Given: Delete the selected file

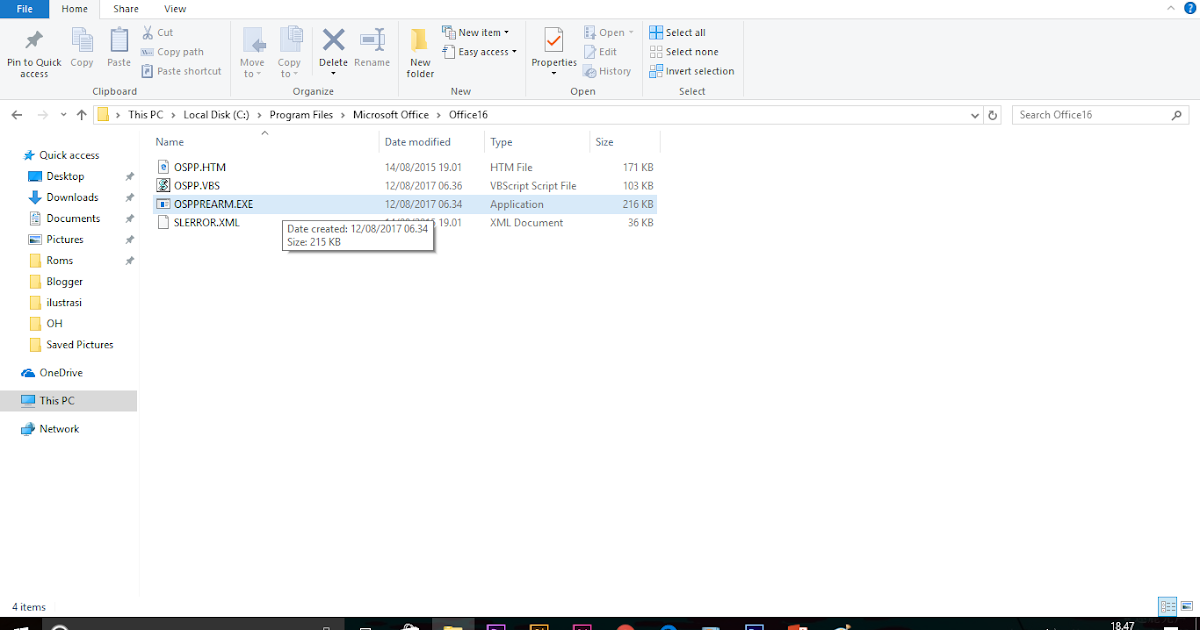Looking at the screenshot, I should 333,50.
